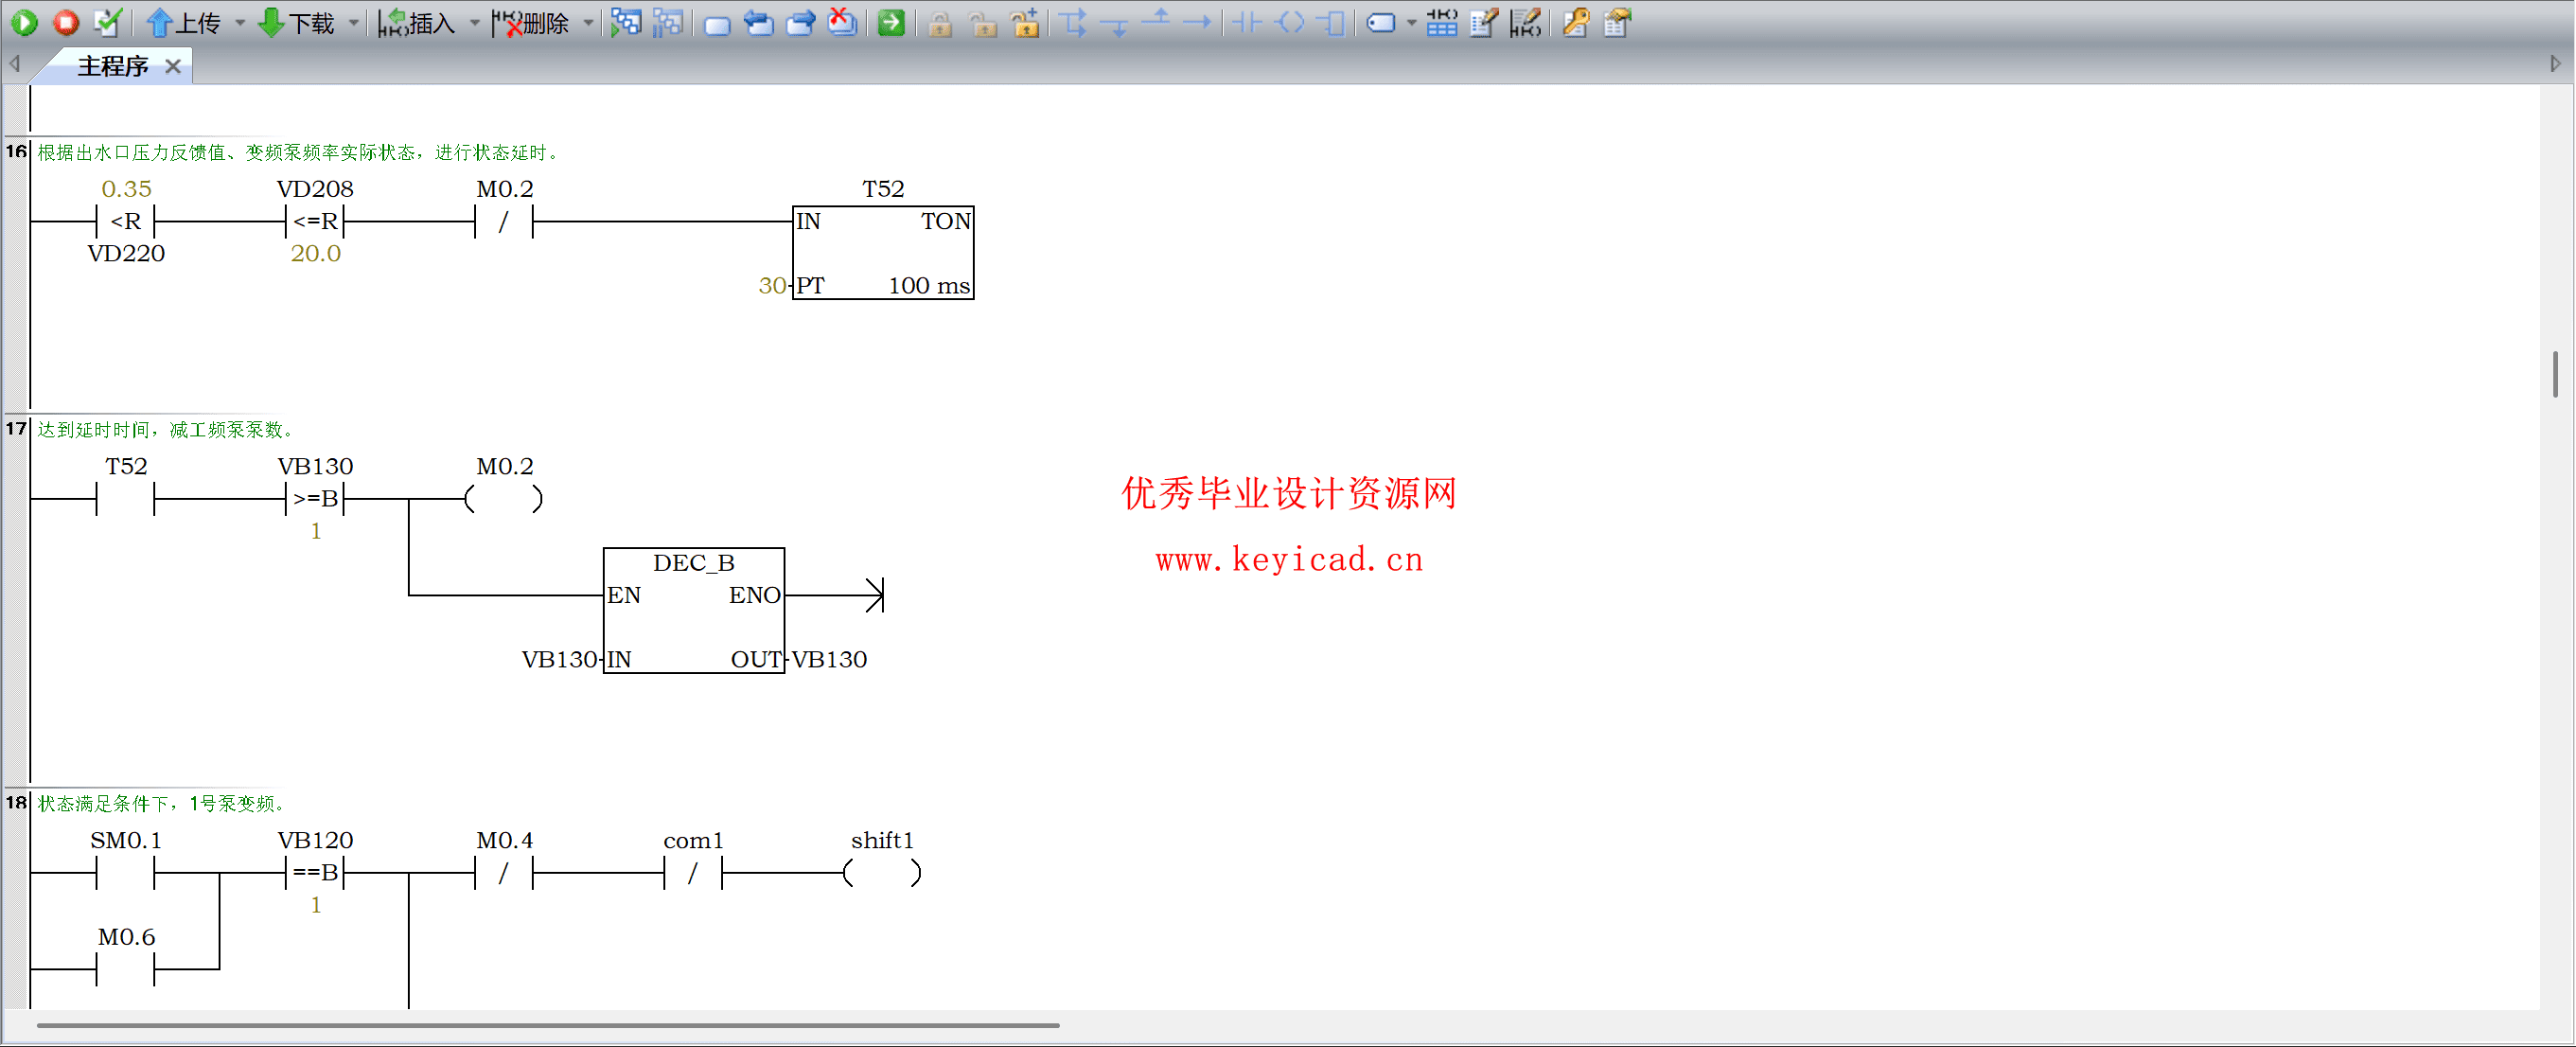The width and height of the screenshot is (2576, 1047).
Task: Go to next bookmark icon
Action: [801, 22]
